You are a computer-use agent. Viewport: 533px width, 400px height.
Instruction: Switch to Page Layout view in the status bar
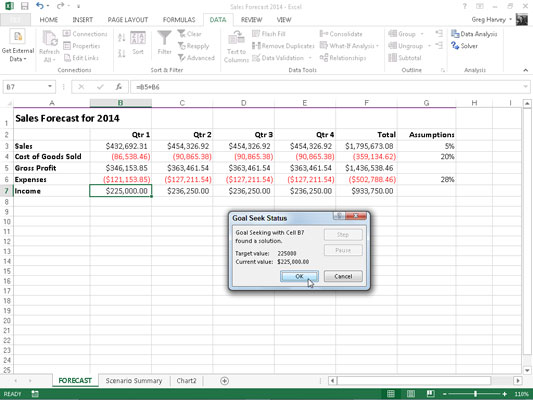pos(411,394)
